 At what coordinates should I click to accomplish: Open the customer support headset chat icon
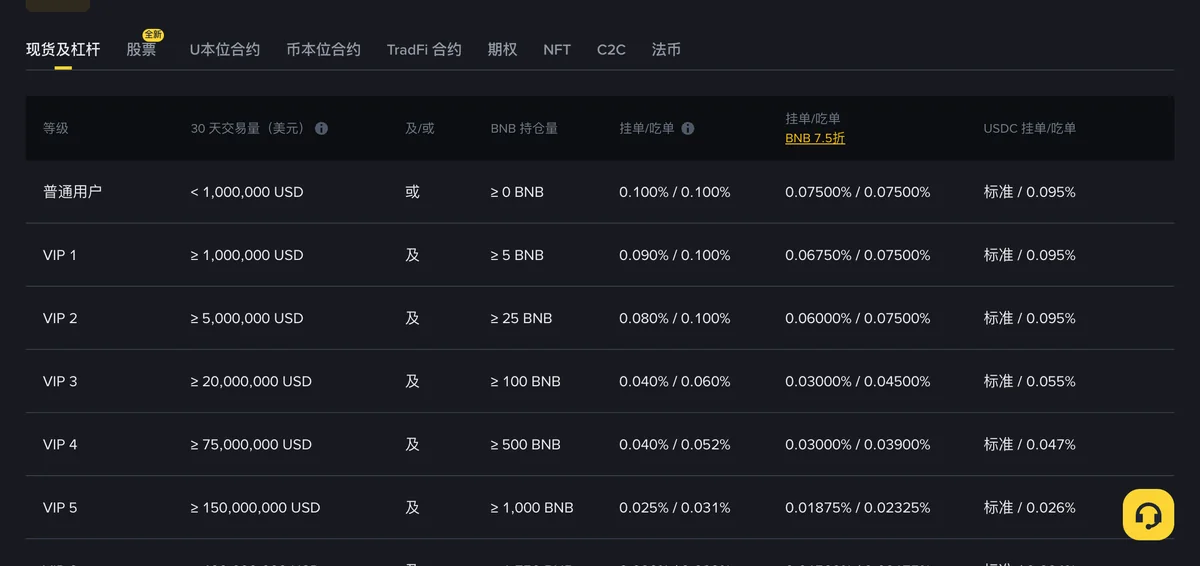tap(1148, 514)
